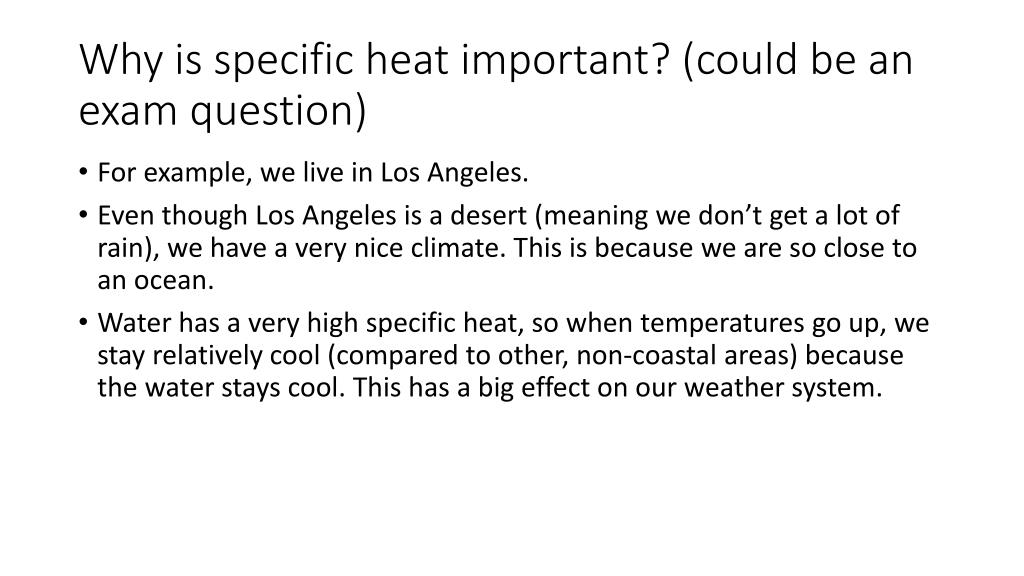Viewport: 1024px width, 576px height.
Task: Click the line 'Even though Los Angeles is a desert'
Action: (x=312, y=216)
